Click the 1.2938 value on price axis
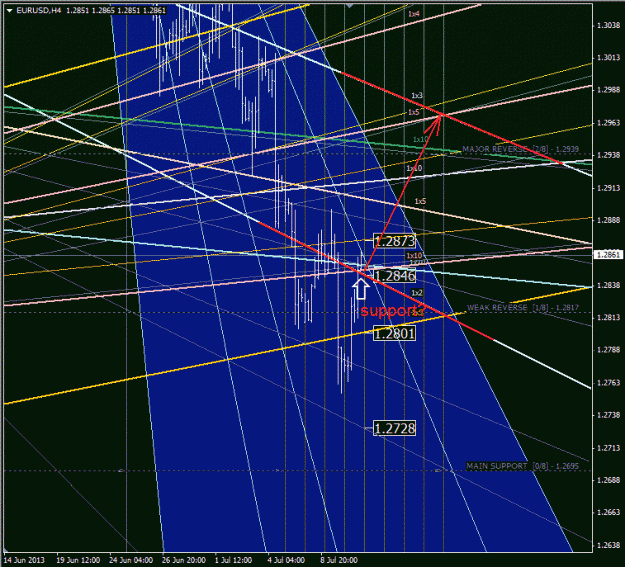This screenshot has height=567, width=625. tap(608, 155)
